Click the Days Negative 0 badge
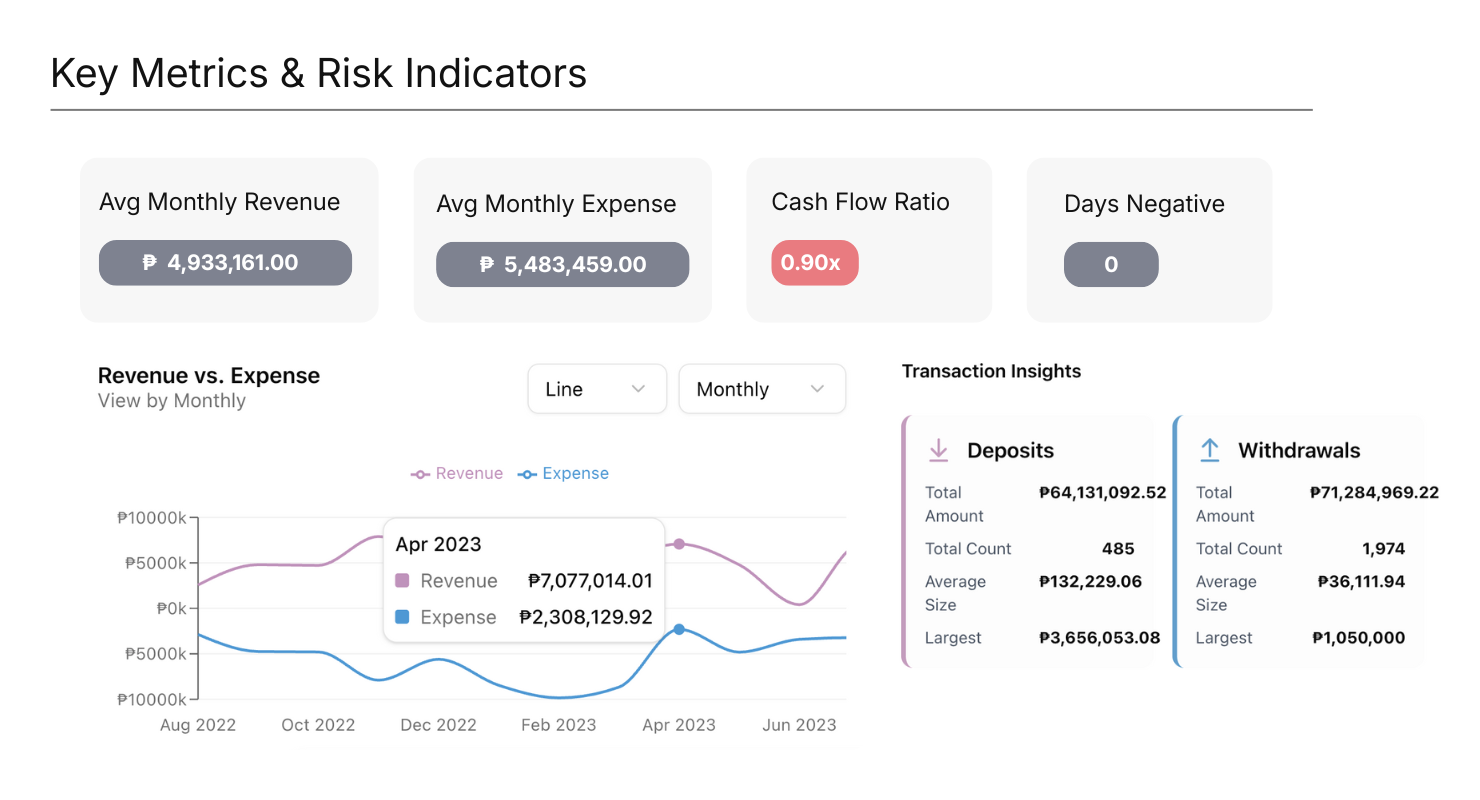Screen dimensions: 1480x800 (1111, 265)
